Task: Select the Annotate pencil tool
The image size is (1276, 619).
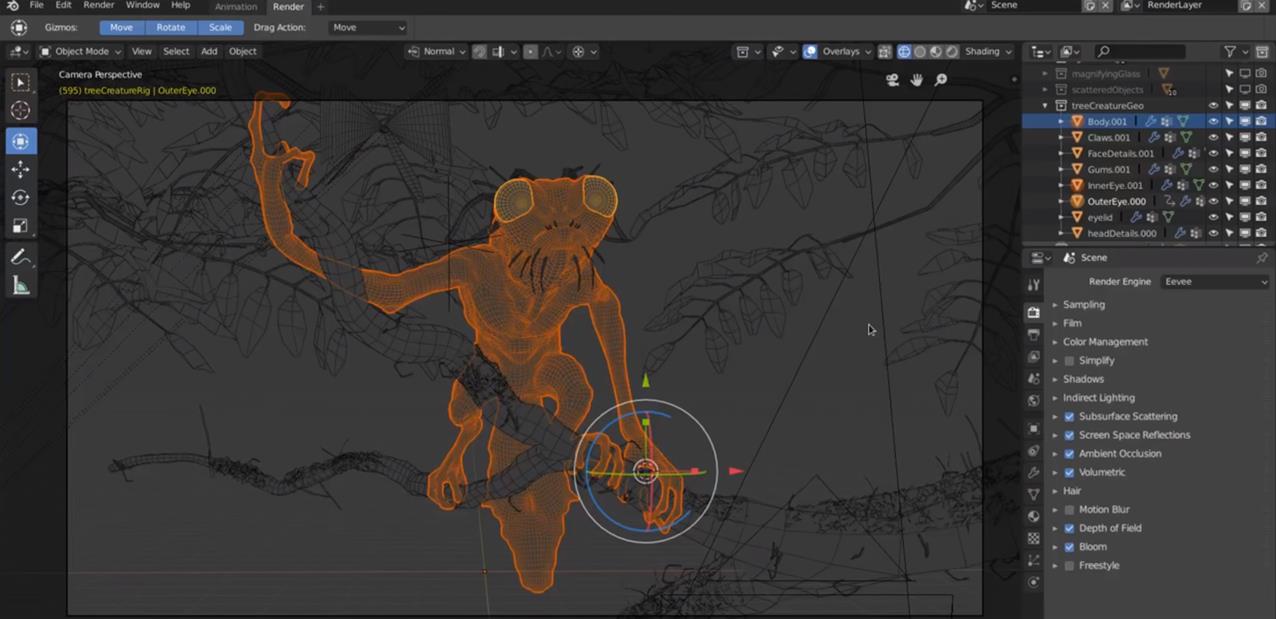Action: [x=20, y=258]
